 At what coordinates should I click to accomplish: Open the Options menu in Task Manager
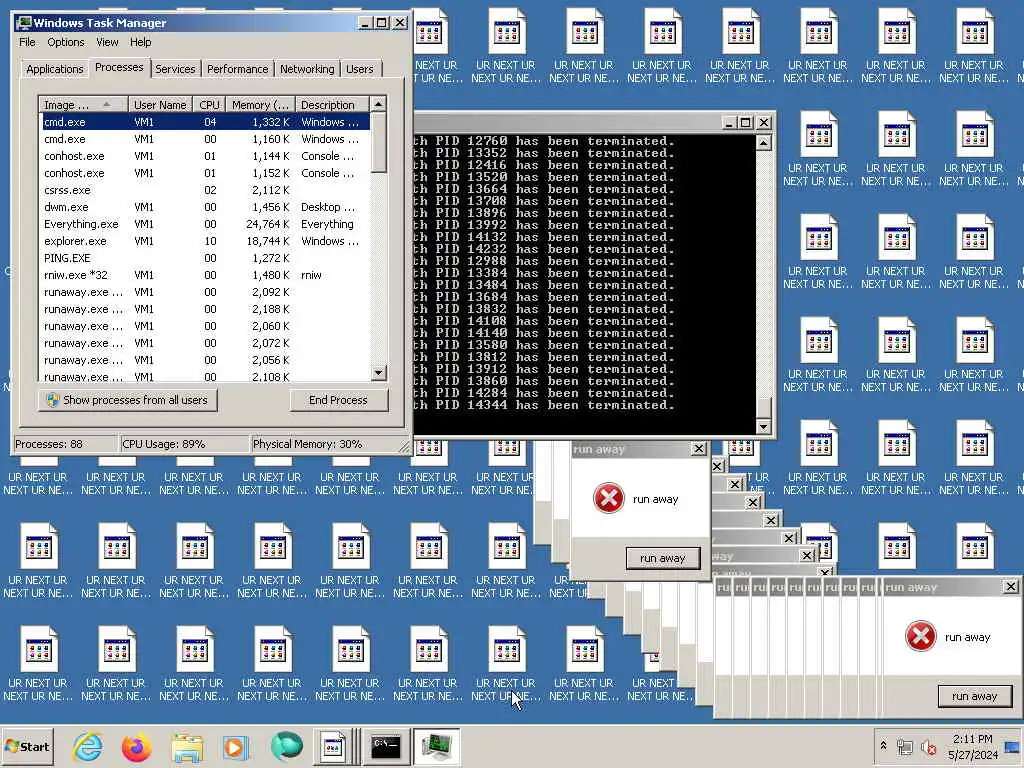click(x=65, y=42)
